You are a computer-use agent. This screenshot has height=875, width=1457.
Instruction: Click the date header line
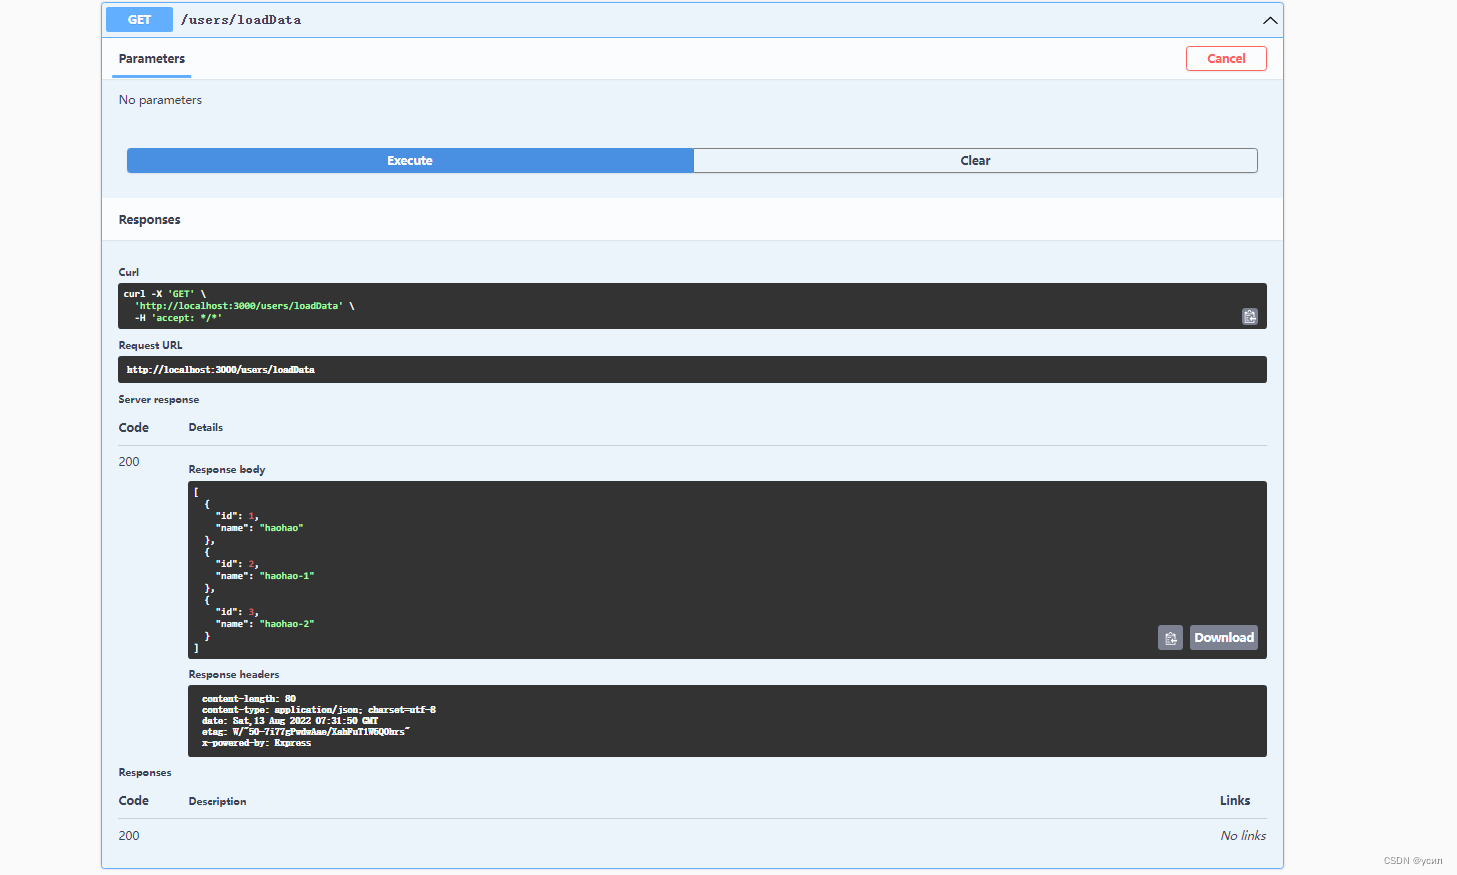(x=290, y=721)
